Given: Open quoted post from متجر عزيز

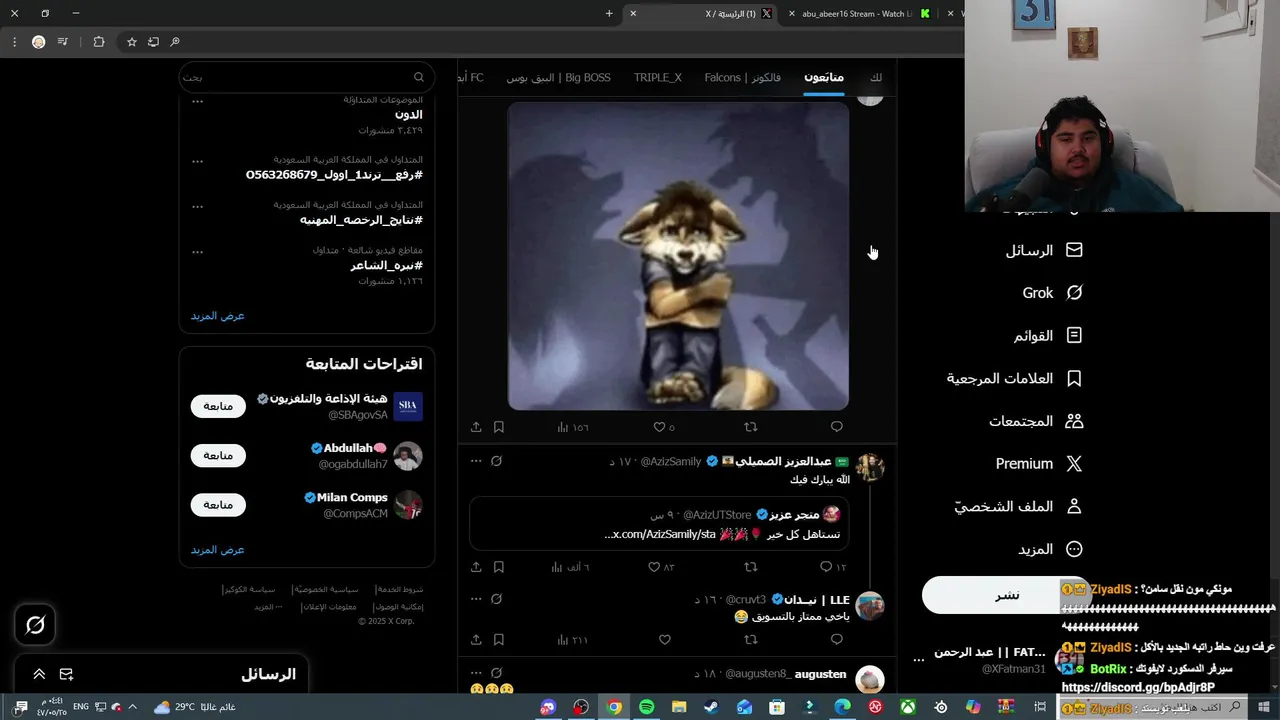Looking at the screenshot, I should coord(657,524).
